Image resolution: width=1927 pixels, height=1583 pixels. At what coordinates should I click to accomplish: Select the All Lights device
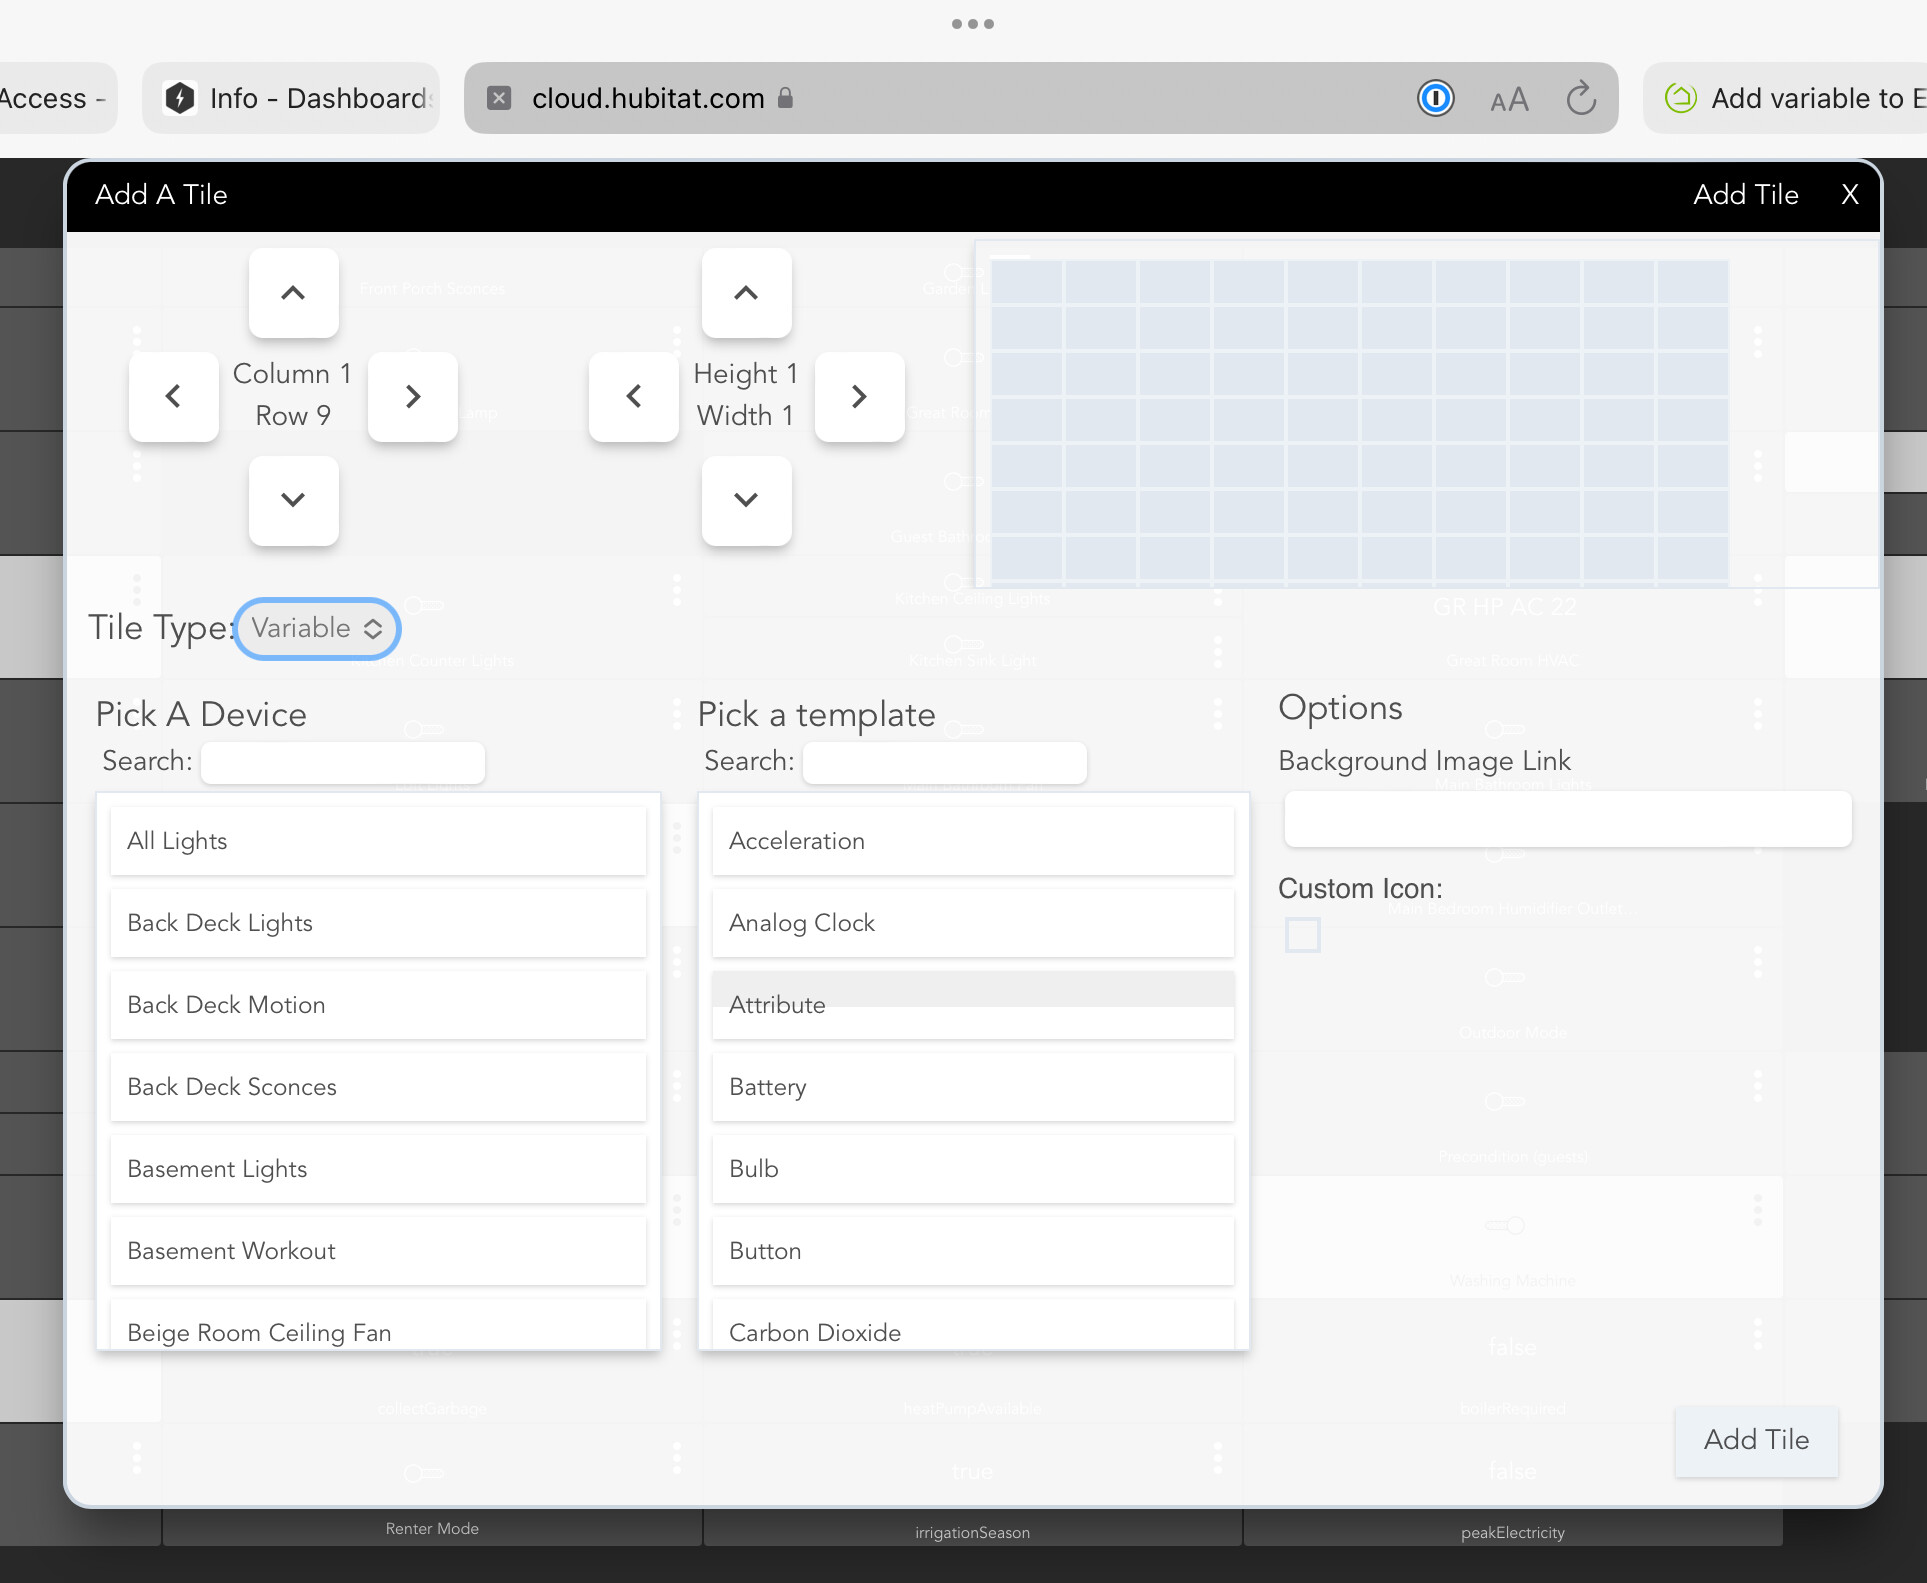click(x=378, y=841)
